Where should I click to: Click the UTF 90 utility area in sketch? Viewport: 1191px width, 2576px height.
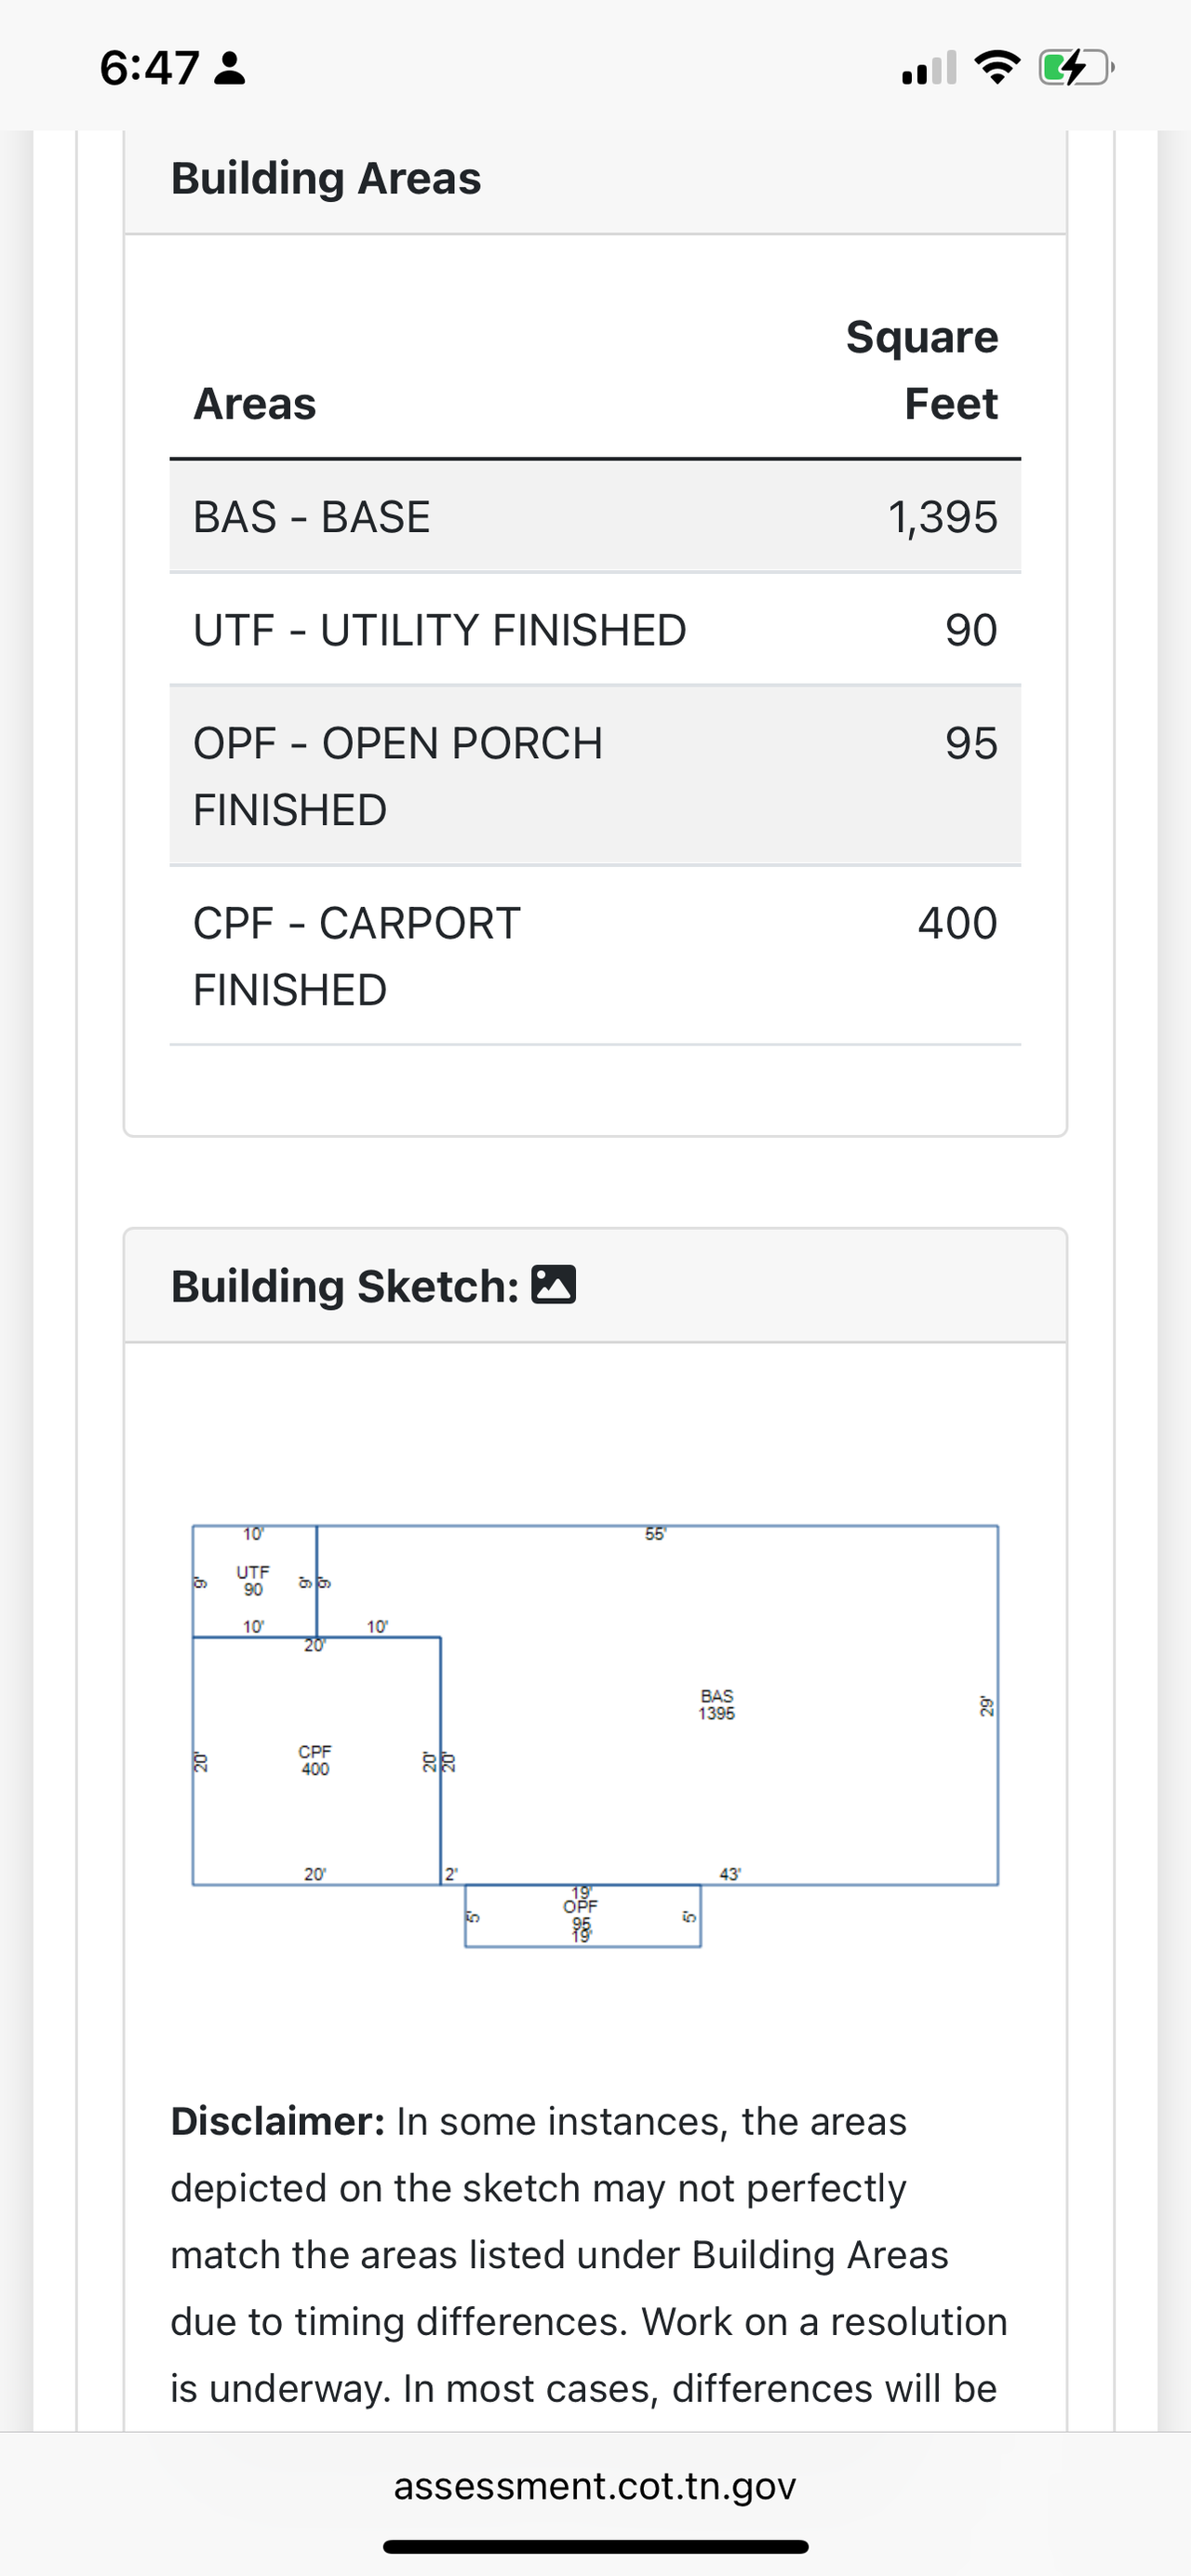coord(253,1581)
